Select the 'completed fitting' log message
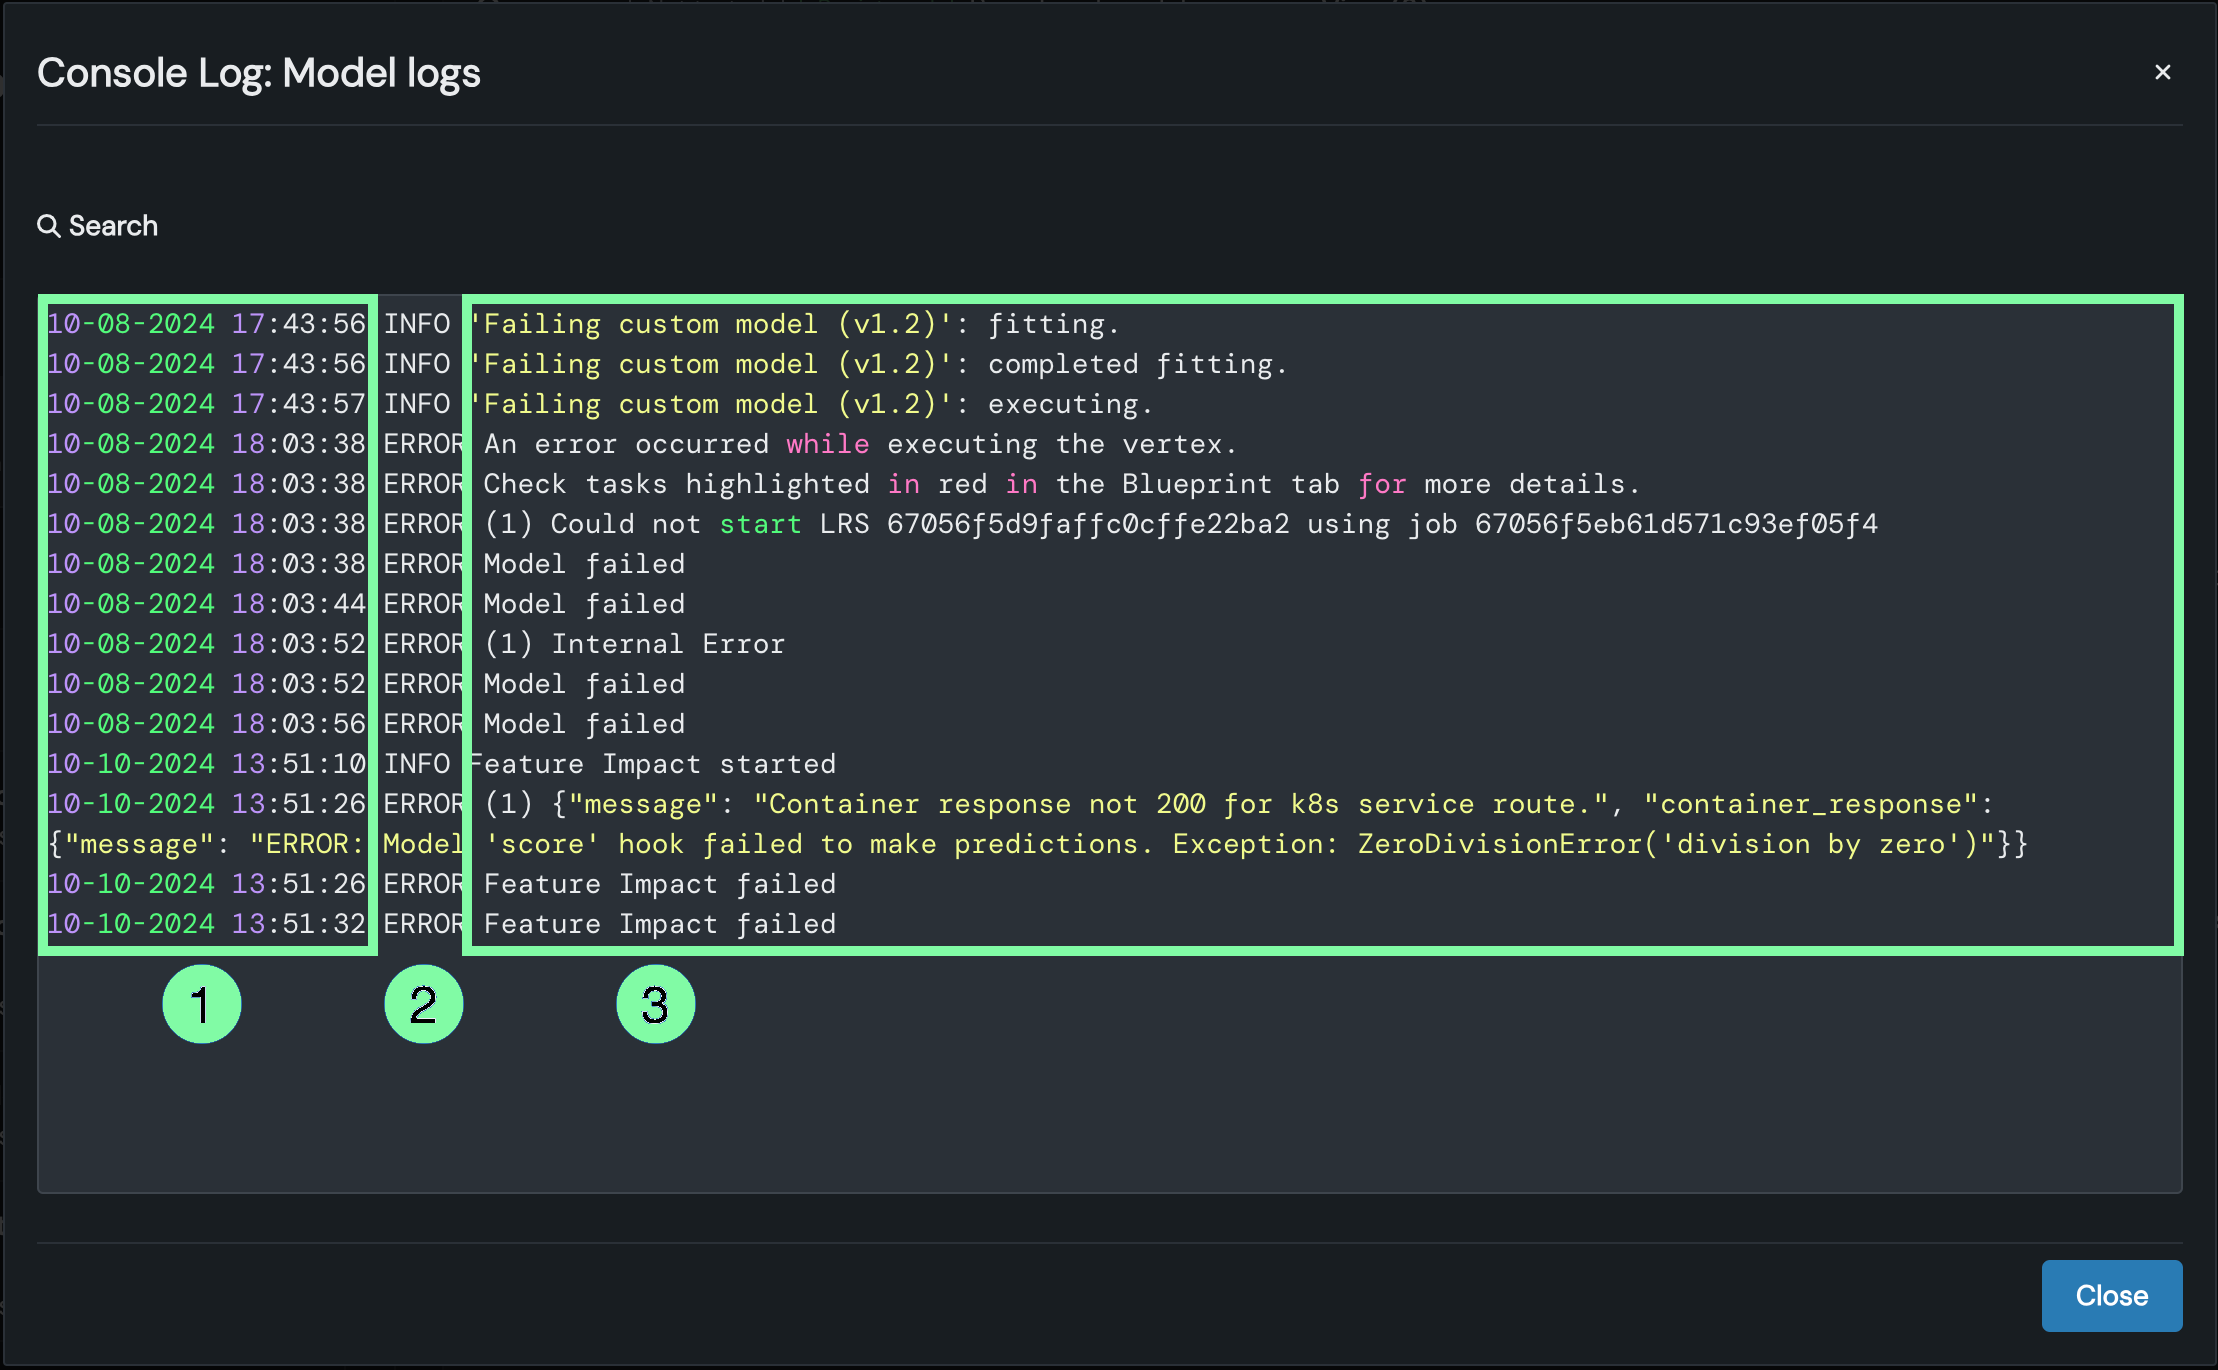The image size is (2218, 1370). click(x=1137, y=364)
